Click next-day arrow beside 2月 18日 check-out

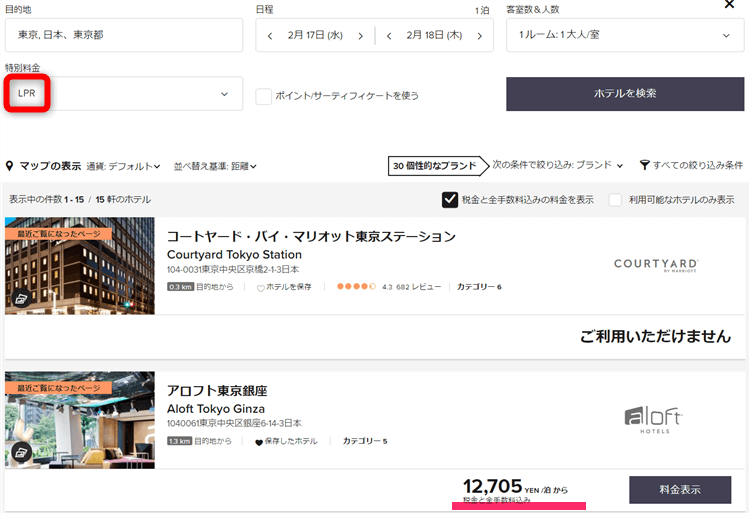click(479, 35)
